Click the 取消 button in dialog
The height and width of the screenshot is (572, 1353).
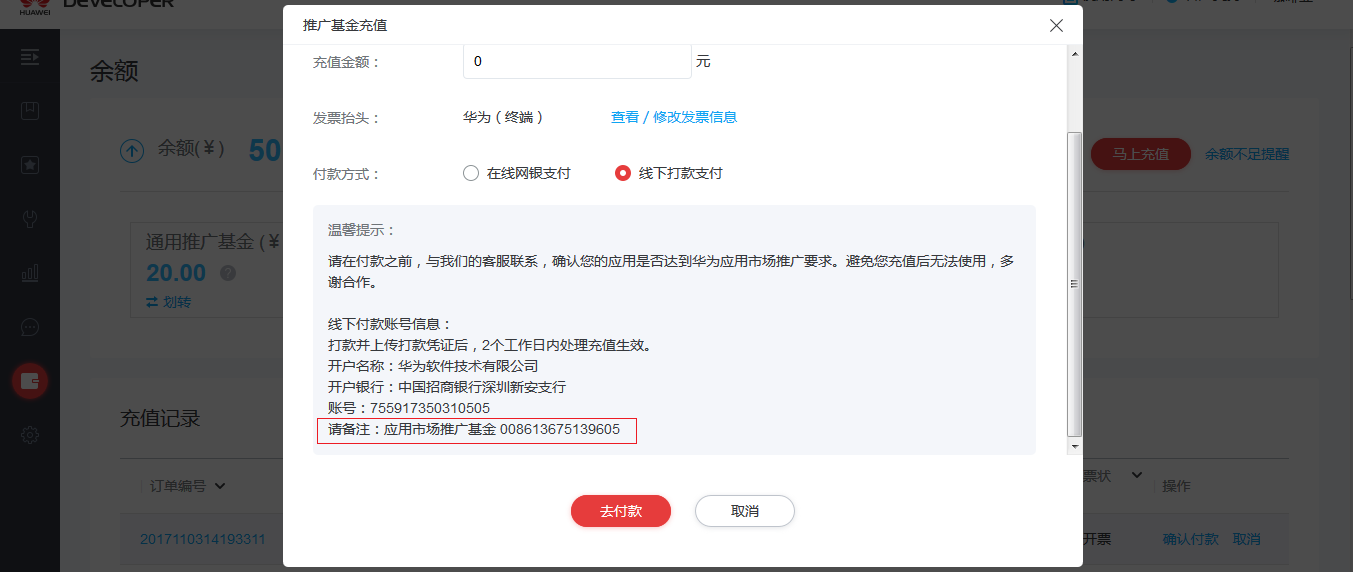[745, 511]
